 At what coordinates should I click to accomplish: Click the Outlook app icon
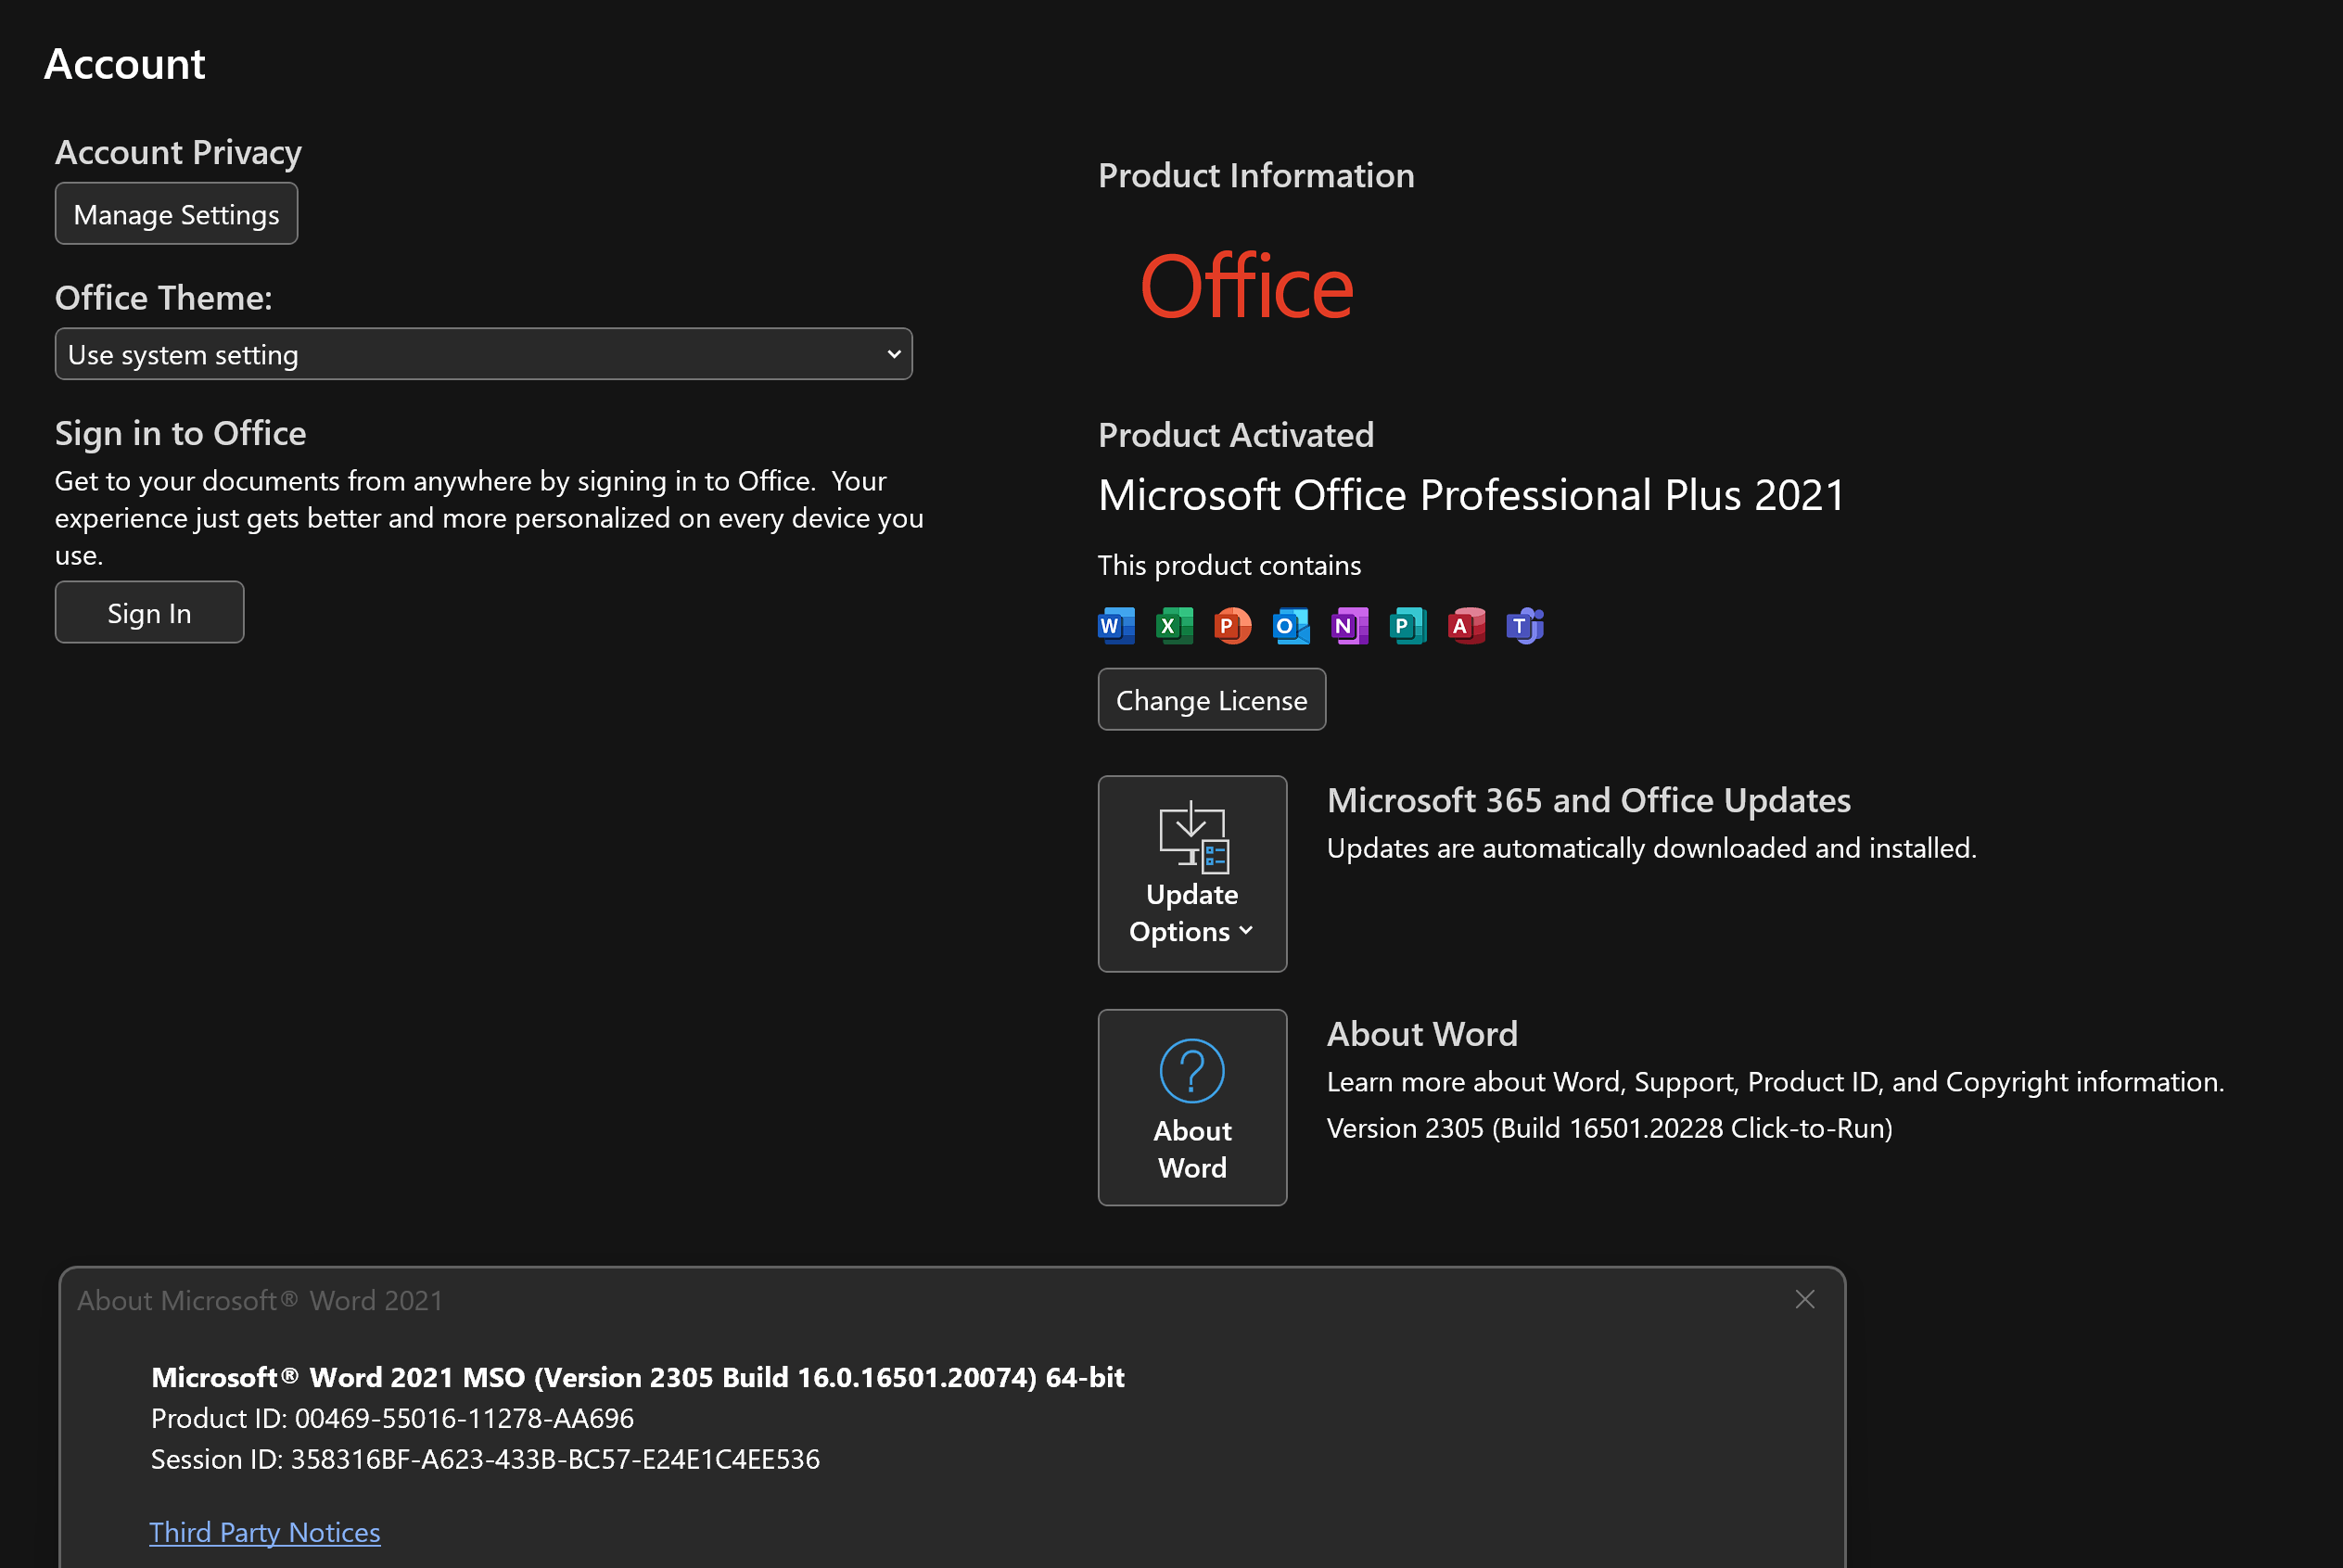[x=1290, y=626]
